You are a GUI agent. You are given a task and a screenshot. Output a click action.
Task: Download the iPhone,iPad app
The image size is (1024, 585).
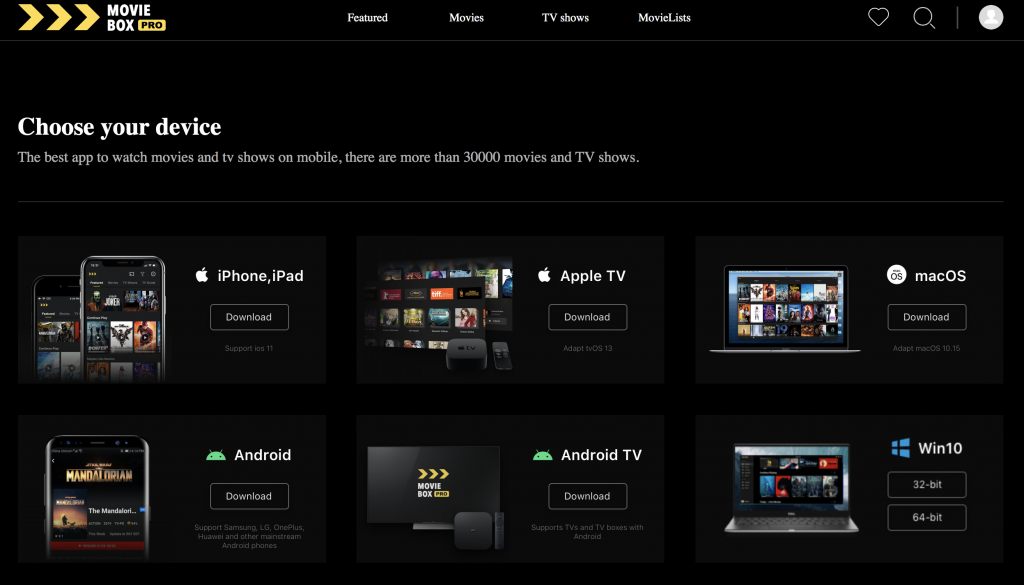(x=249, y=317)
